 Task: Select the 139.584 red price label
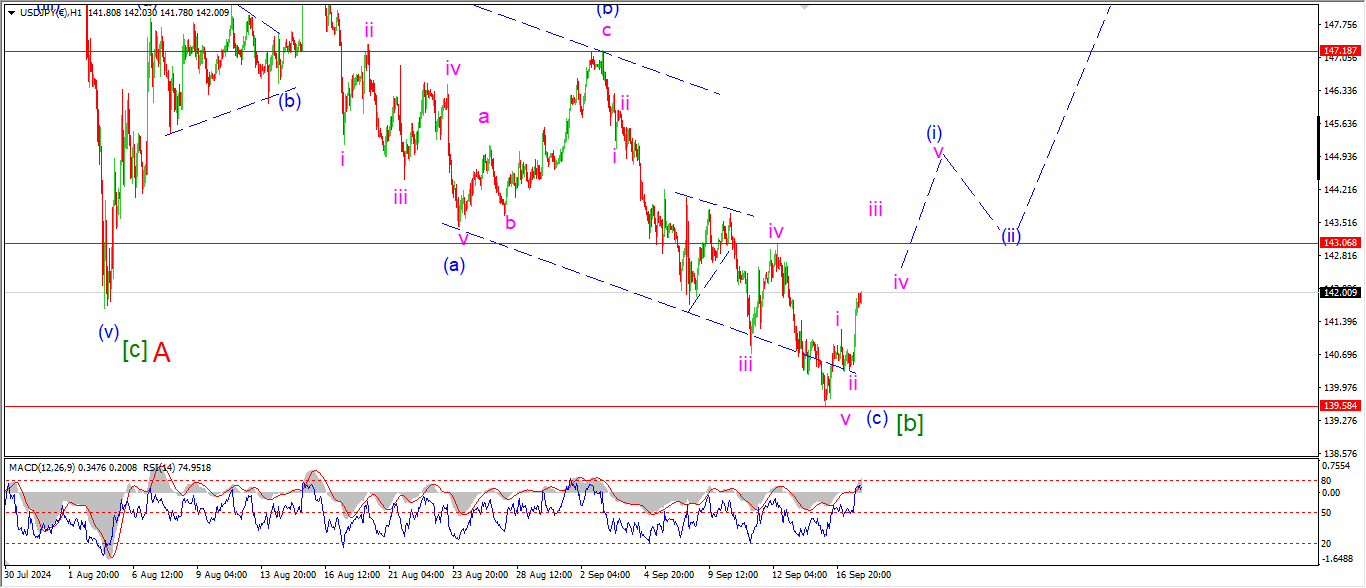point(1337,406)
